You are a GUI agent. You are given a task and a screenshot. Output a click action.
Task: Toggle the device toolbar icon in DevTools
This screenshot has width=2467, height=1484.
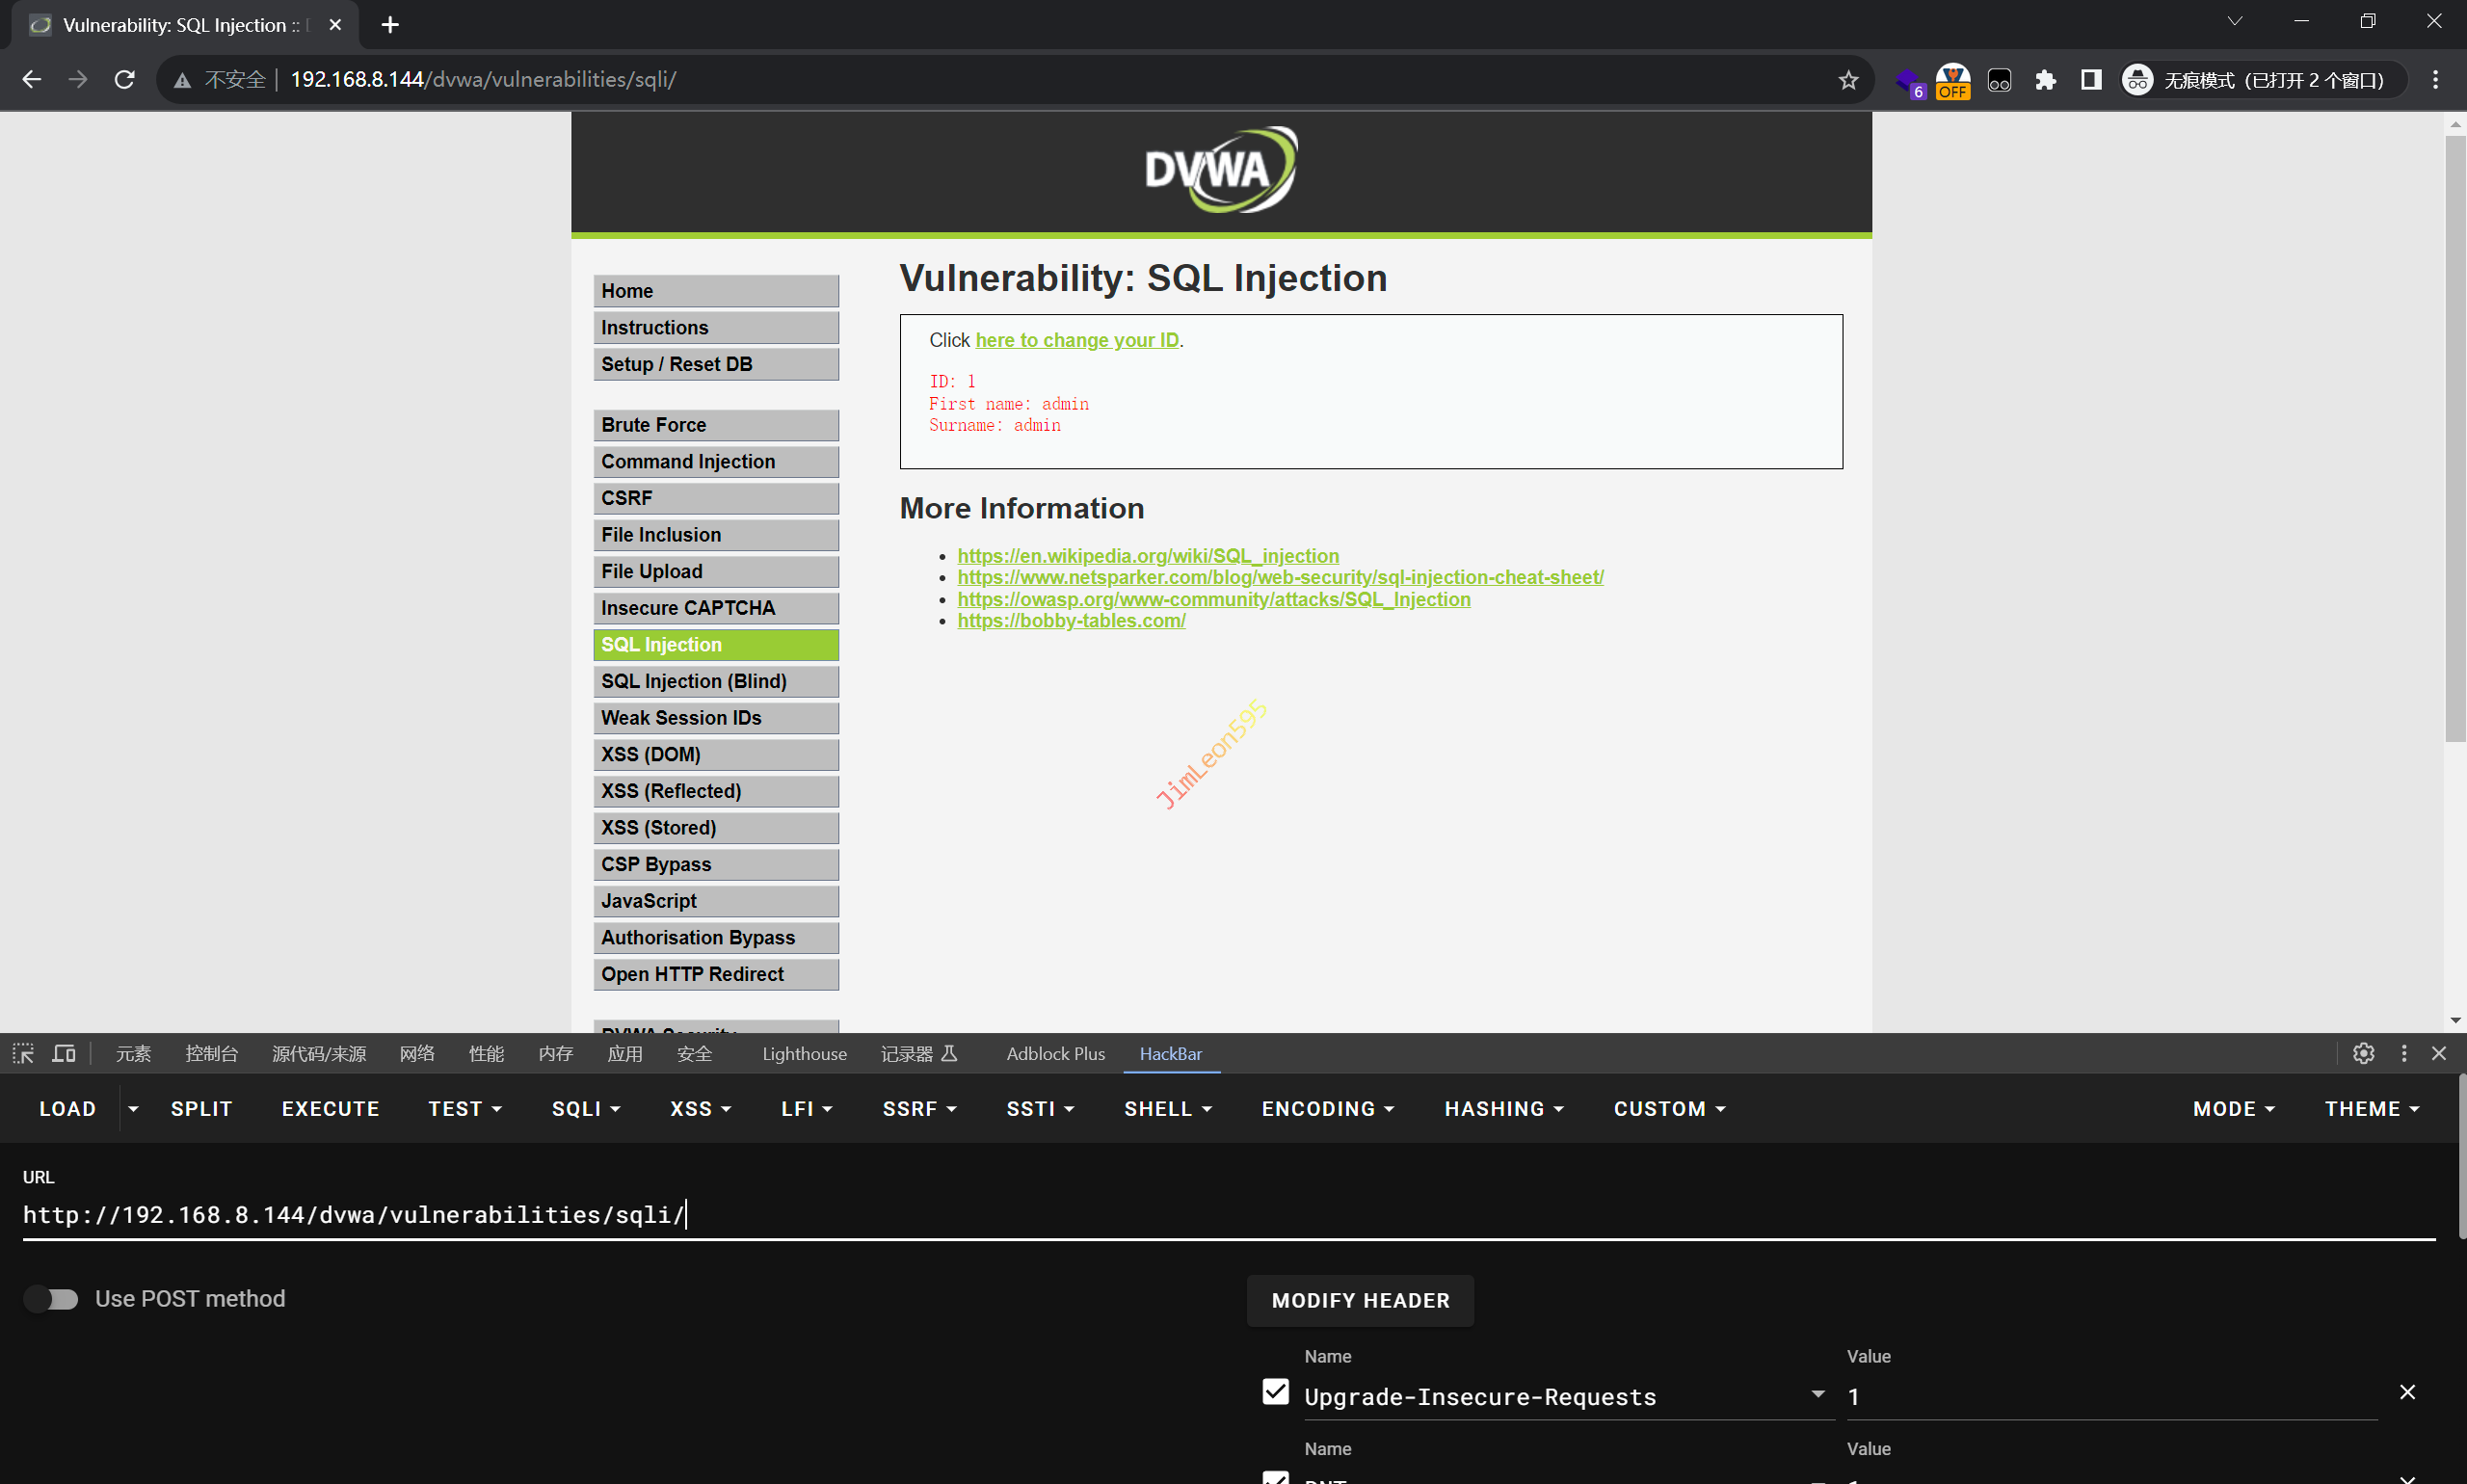click(64, 1053)
